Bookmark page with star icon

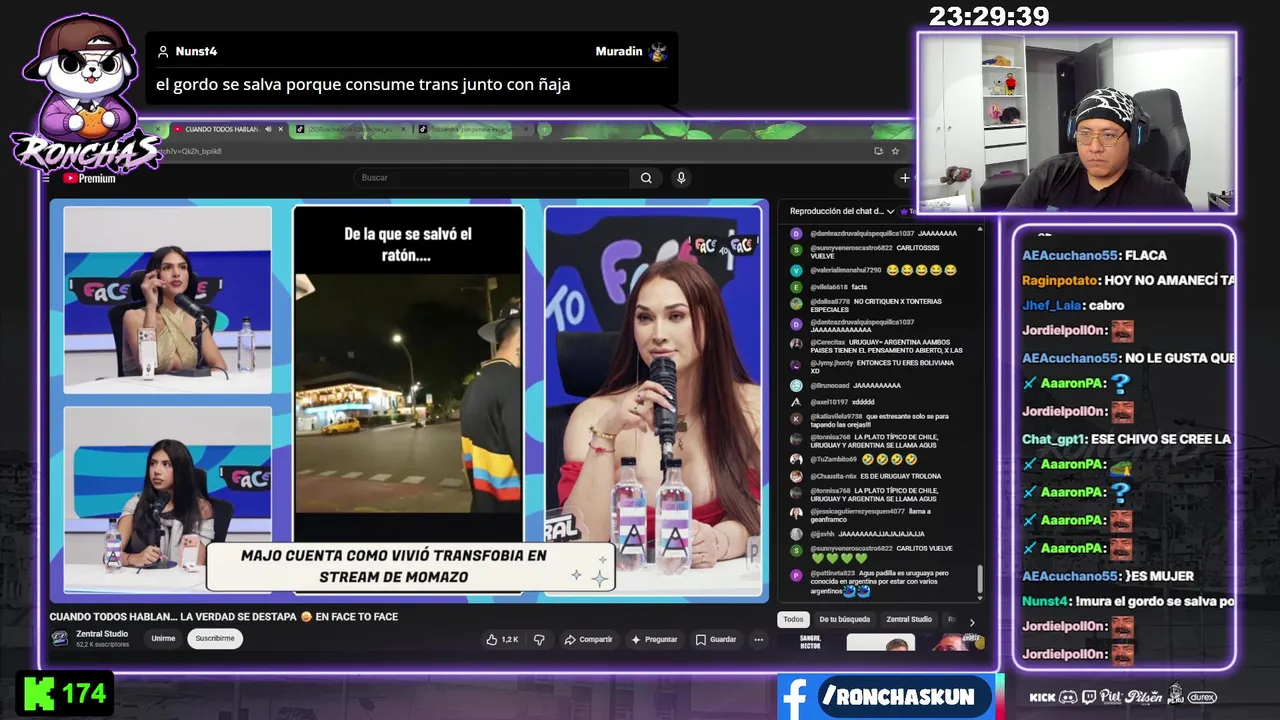[895, 151]
